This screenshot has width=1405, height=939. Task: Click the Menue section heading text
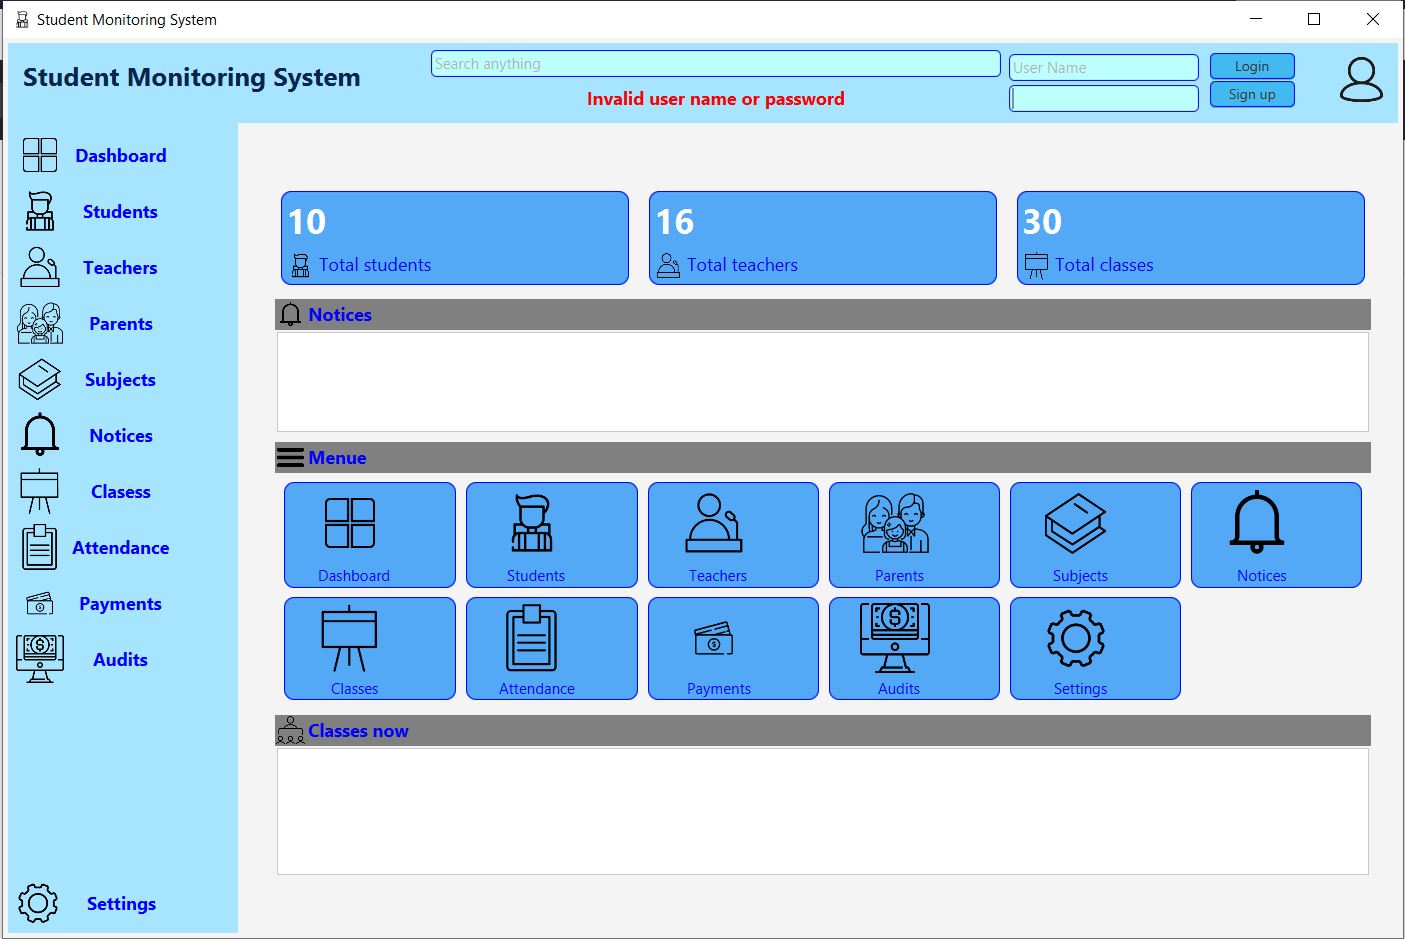point(338,458)
